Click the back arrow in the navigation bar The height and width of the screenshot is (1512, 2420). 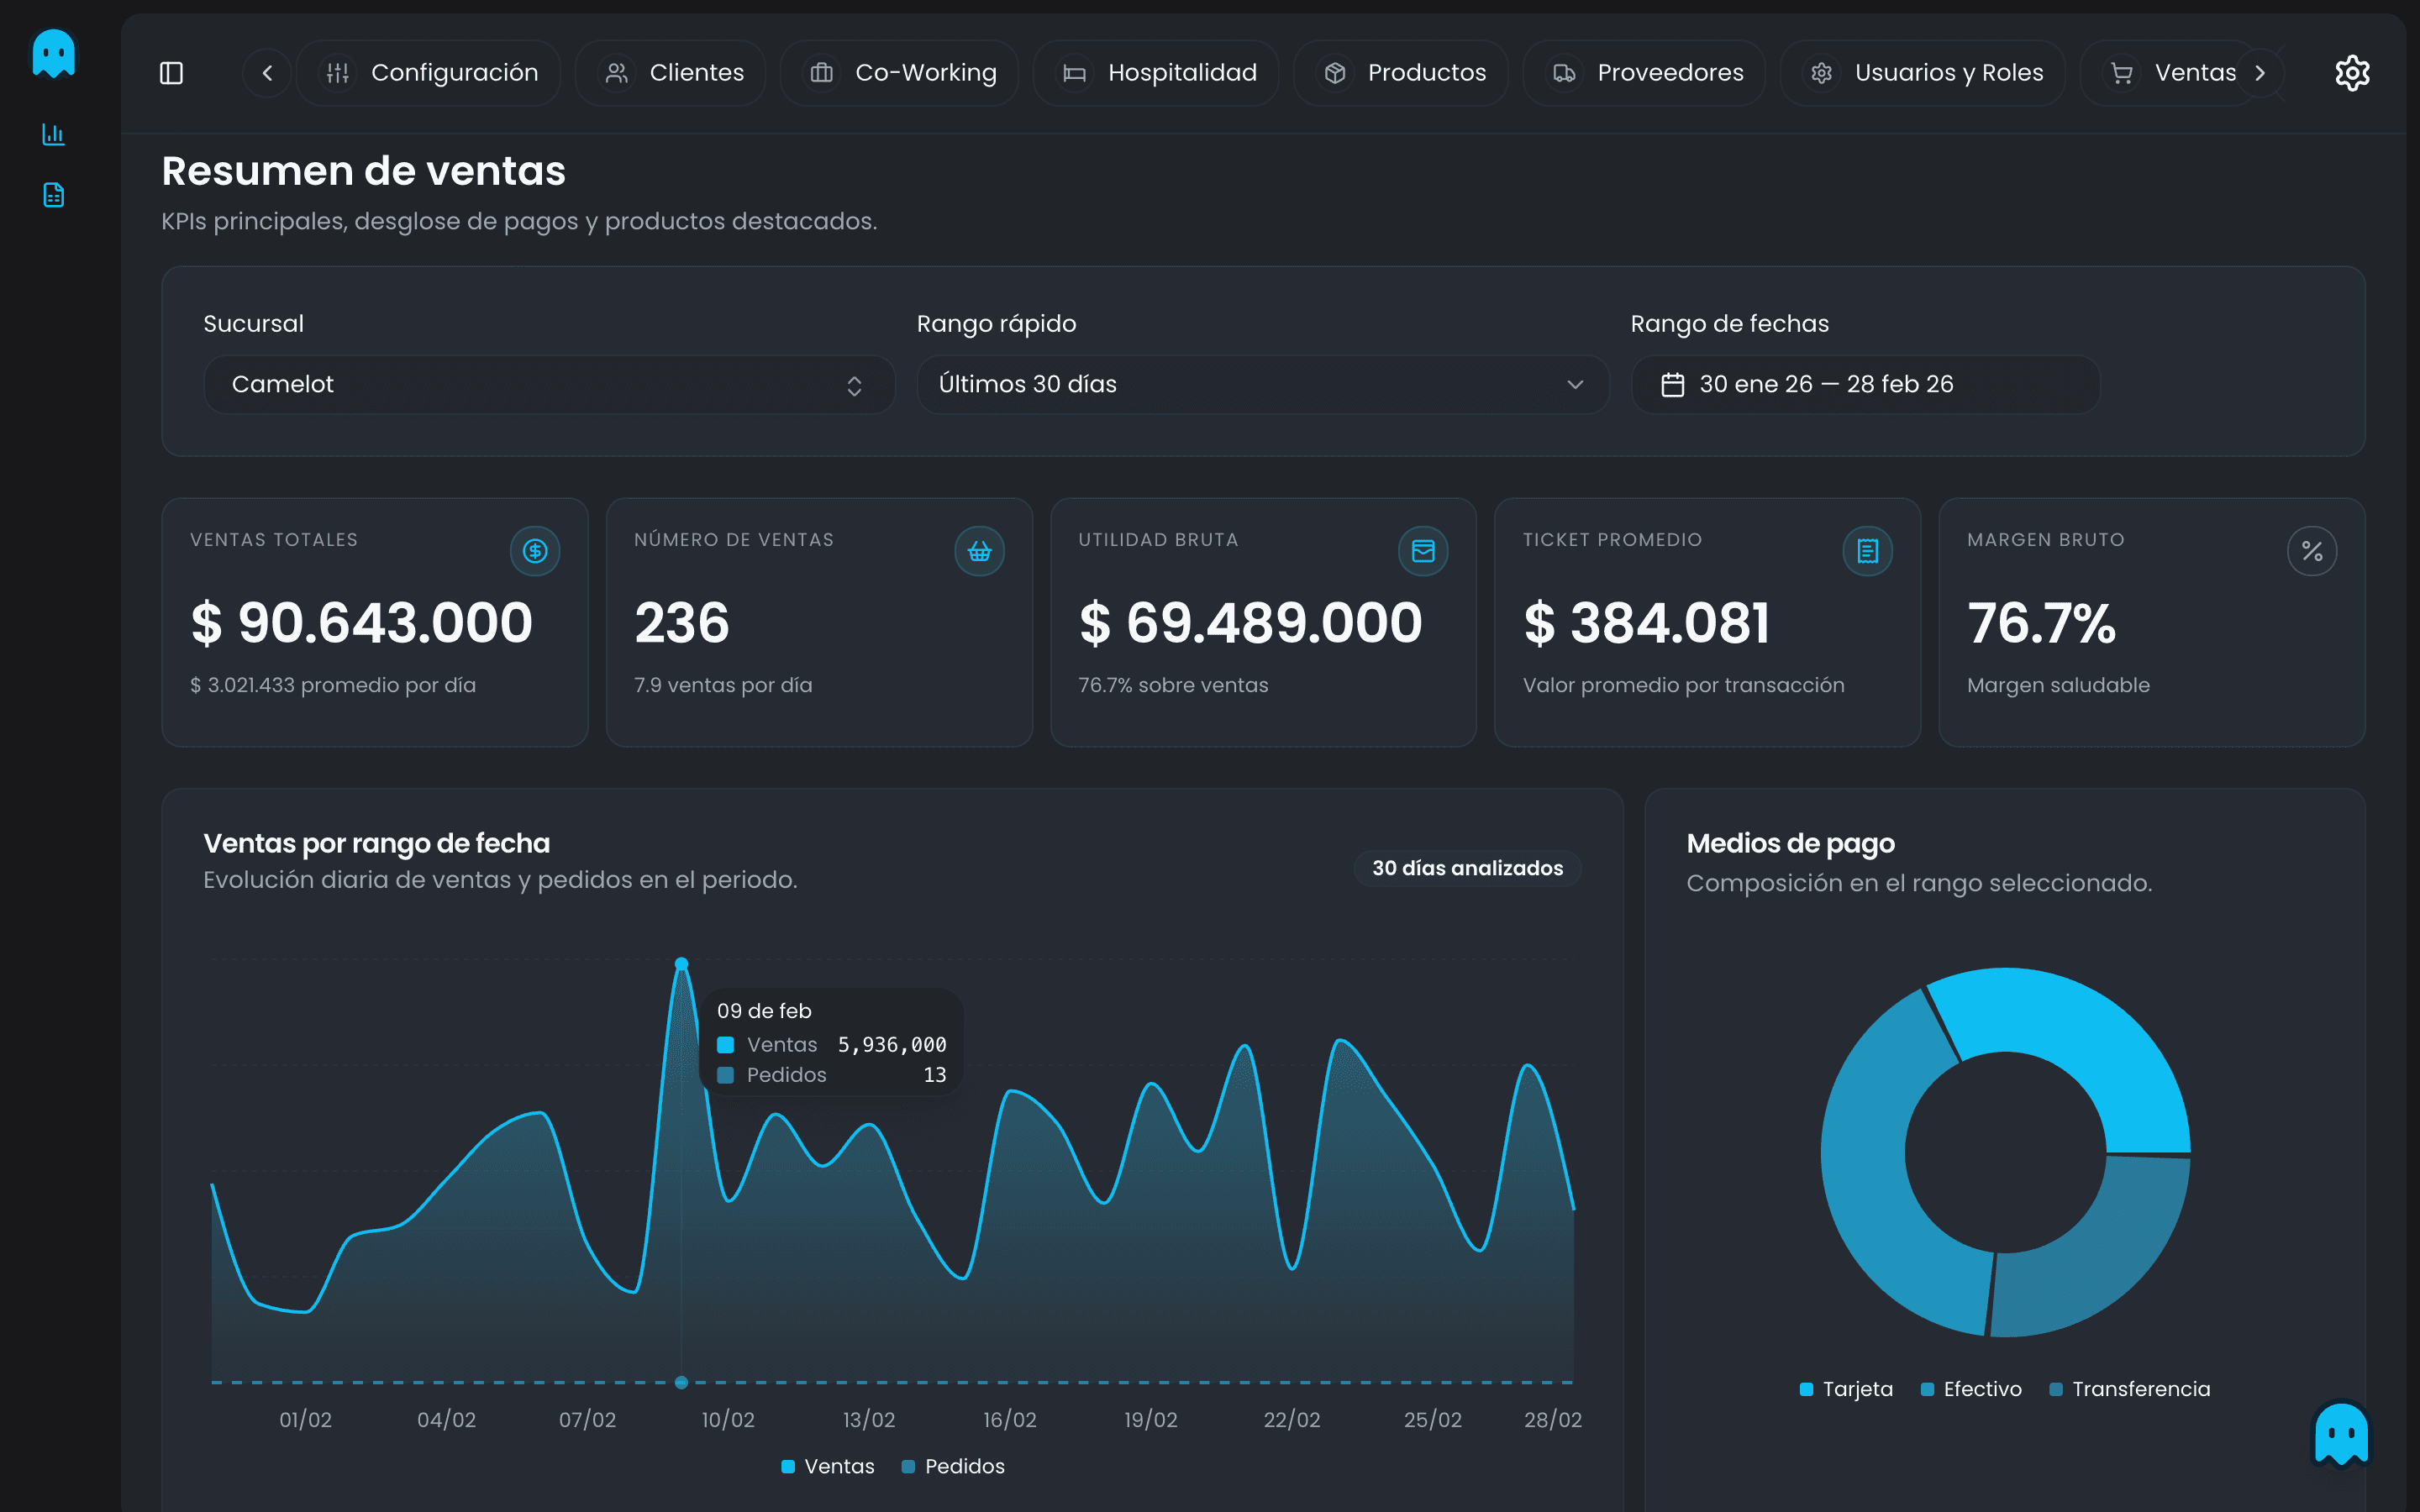click(266, 72)
